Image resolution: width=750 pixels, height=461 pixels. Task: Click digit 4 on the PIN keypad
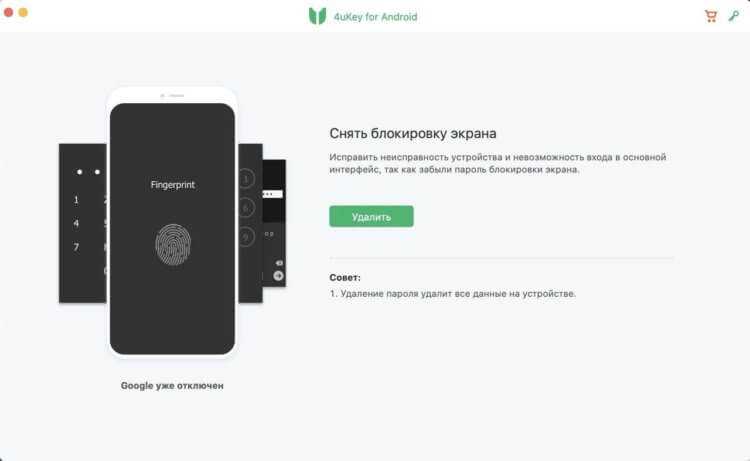76,223
